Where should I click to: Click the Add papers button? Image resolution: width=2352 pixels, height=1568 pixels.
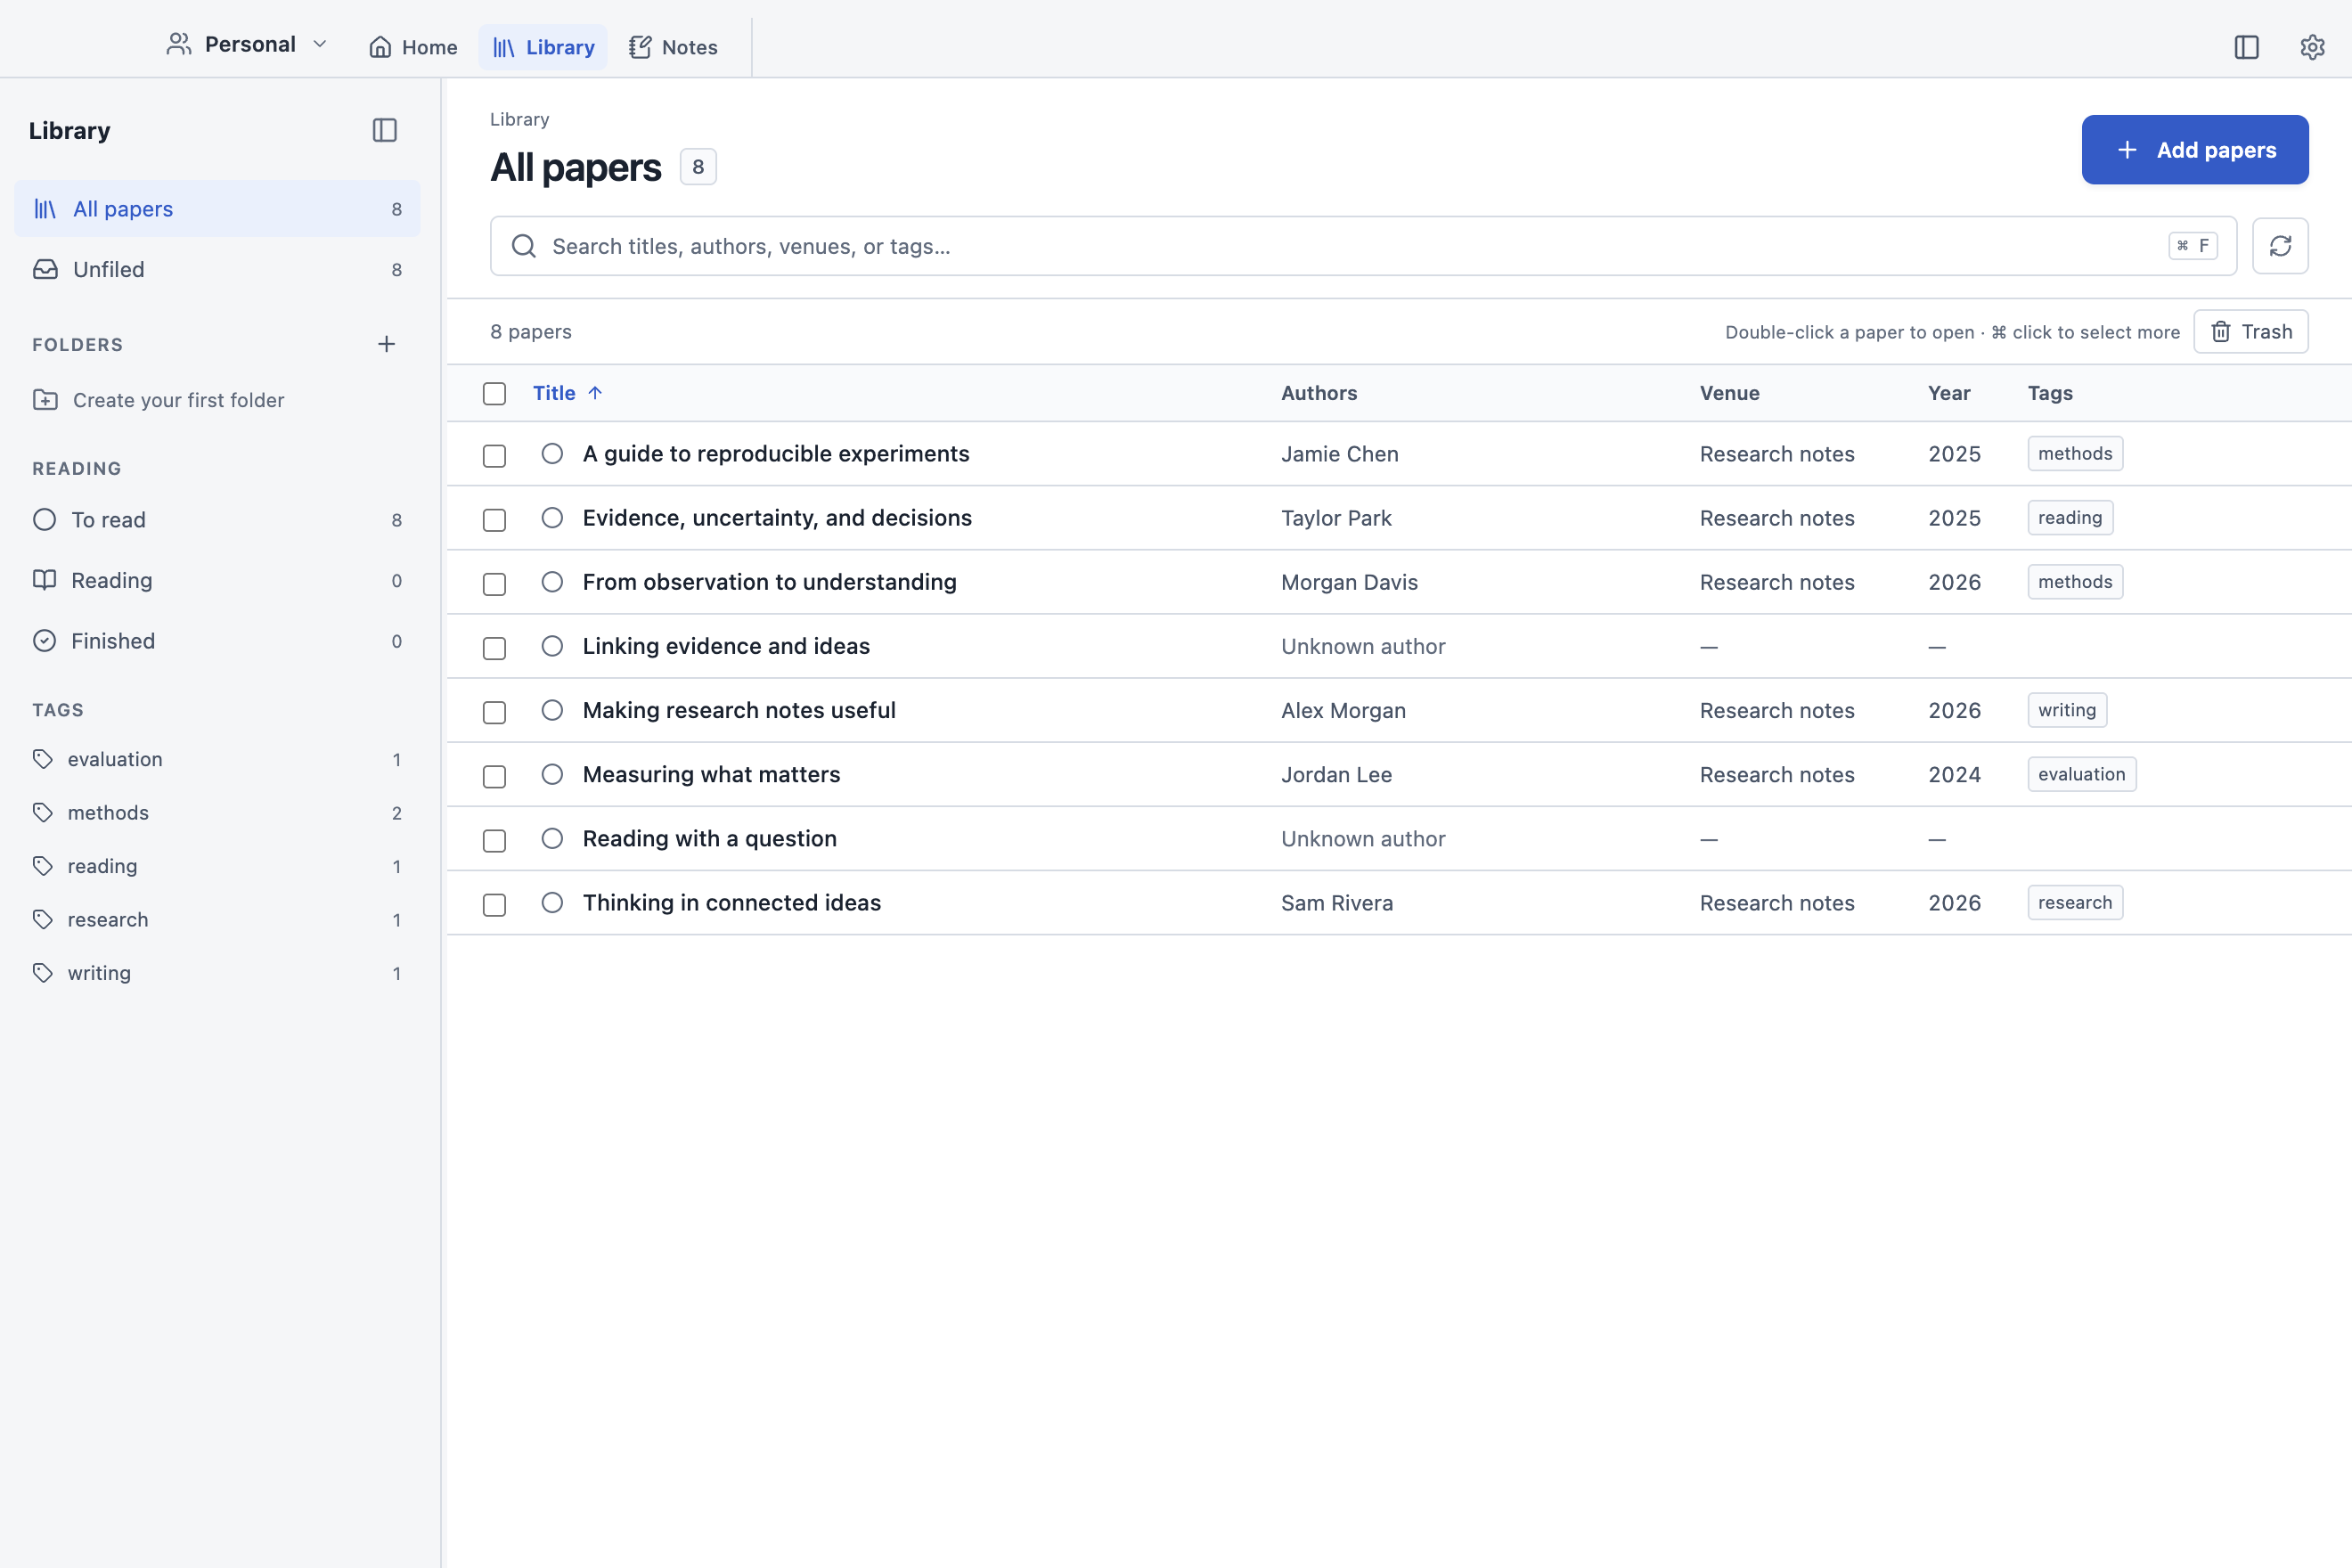coord(2195,150)
